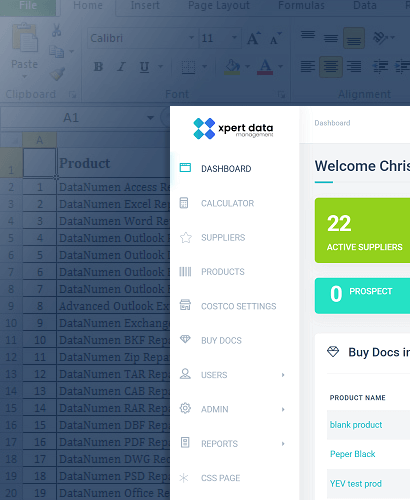The image size is (410, 500).
Task: Open the File tab in Excel
Action: coord(28,6)
